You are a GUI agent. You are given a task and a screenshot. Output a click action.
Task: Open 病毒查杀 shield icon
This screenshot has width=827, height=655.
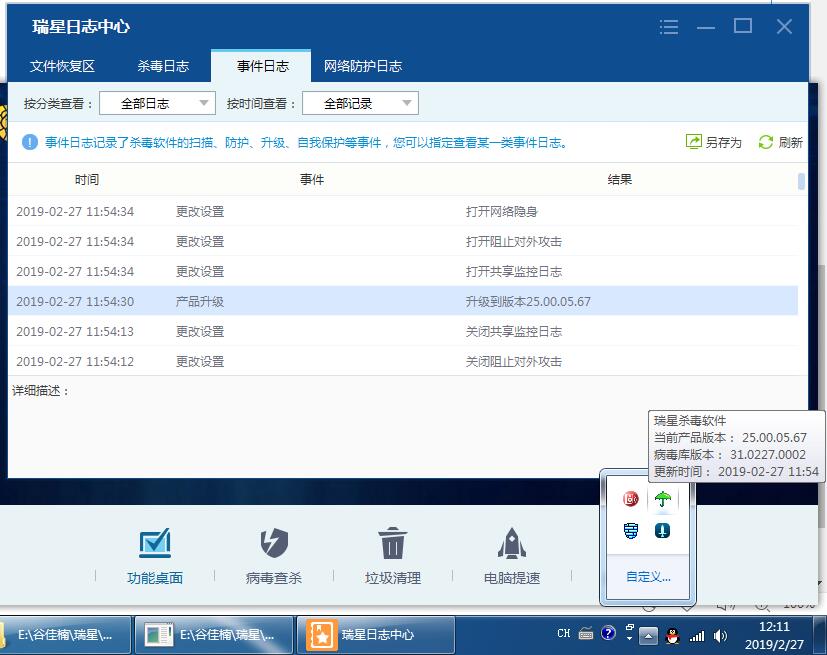pyautogui.click(x=274, y=543)
